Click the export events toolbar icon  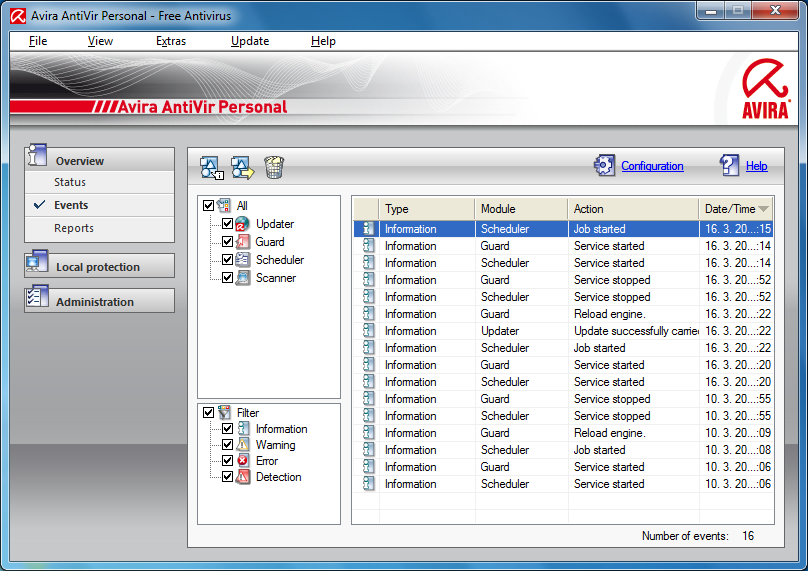(x=242, y=167)
